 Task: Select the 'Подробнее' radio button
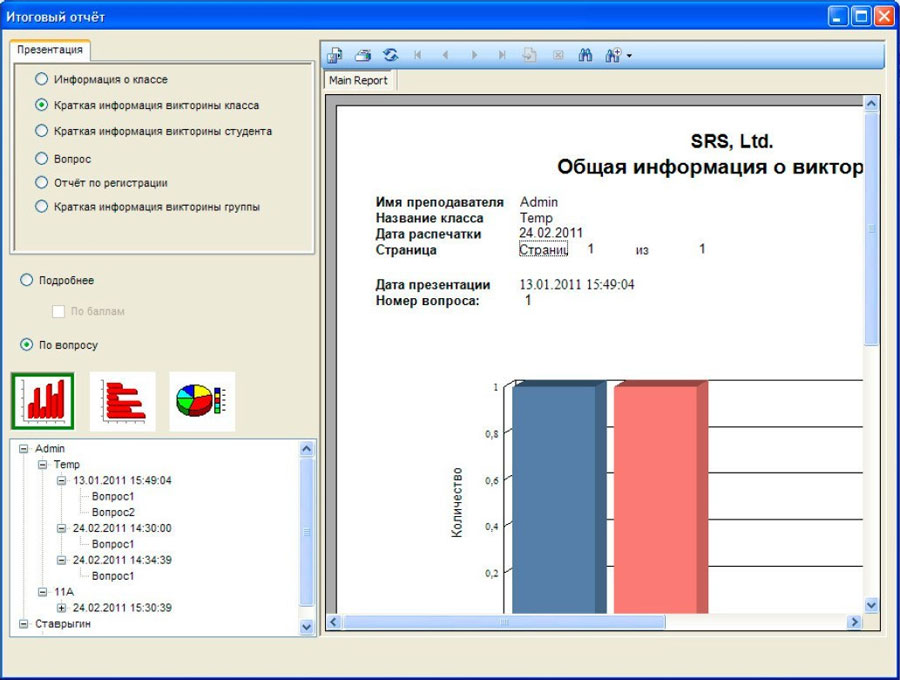(x=27, y=281)
